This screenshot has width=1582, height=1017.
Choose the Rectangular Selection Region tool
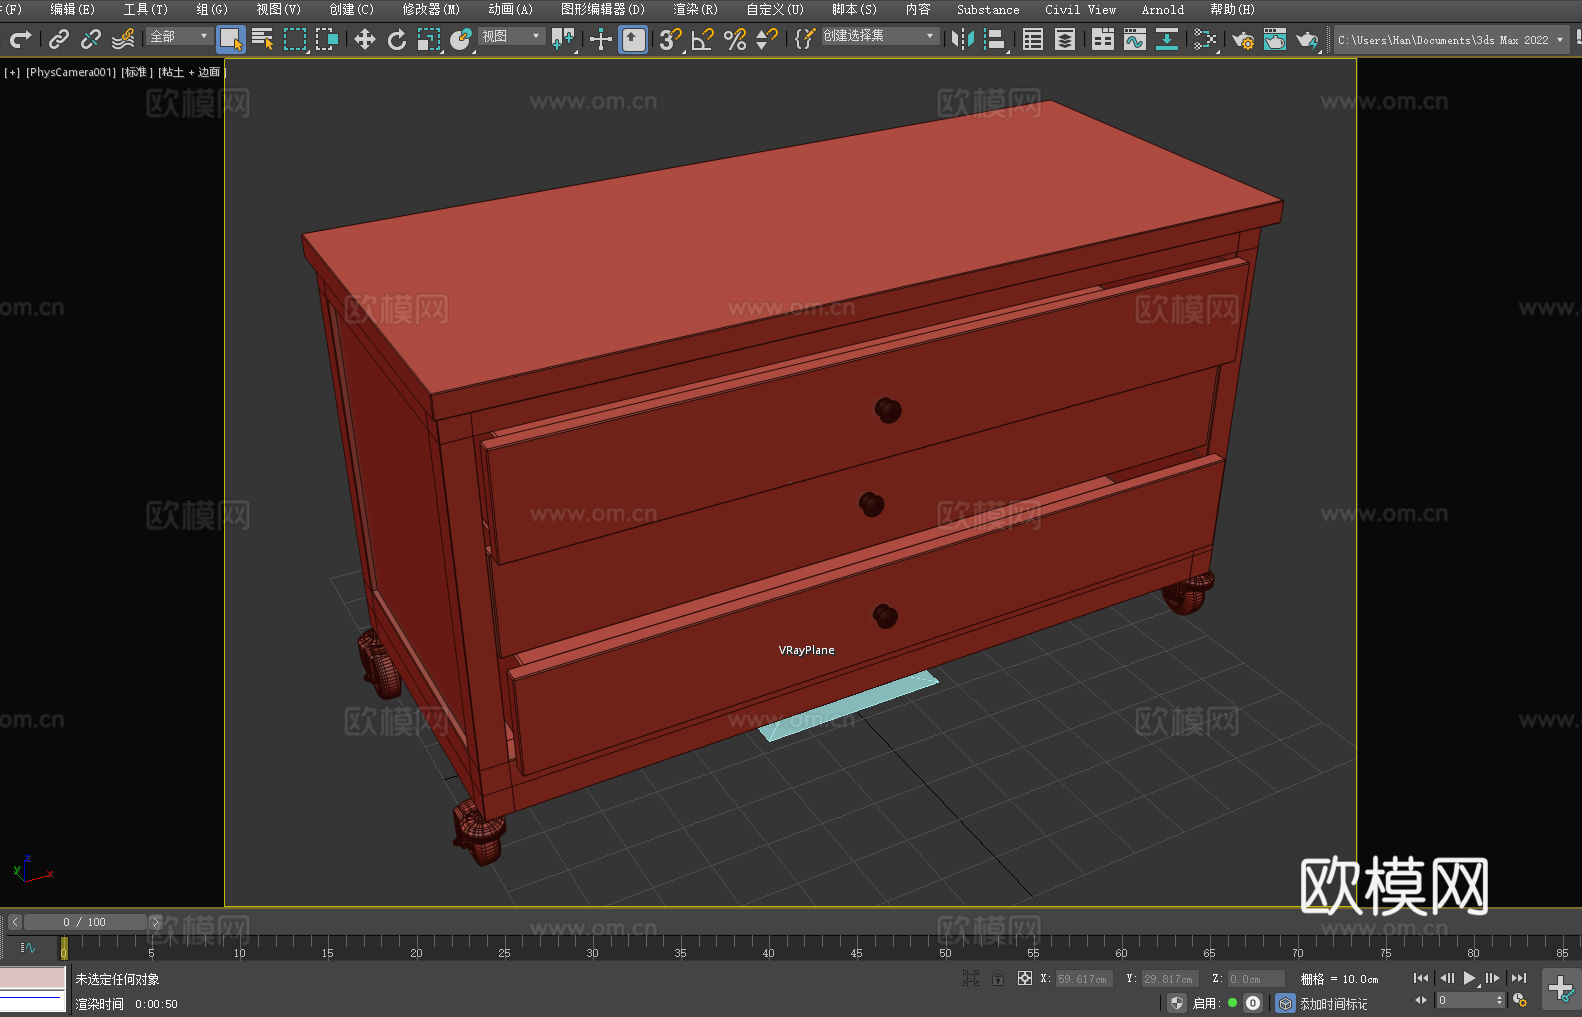pos(295,39)
